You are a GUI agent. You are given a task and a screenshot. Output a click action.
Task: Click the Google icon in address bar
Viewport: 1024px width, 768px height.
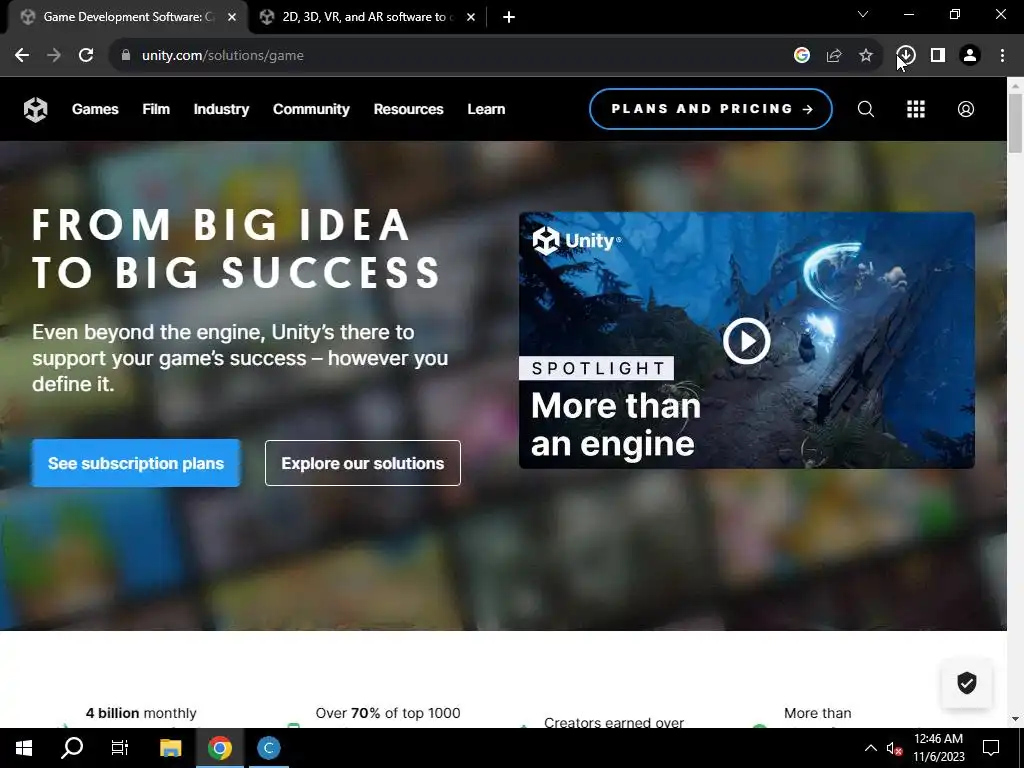click(x=802, y=56)
